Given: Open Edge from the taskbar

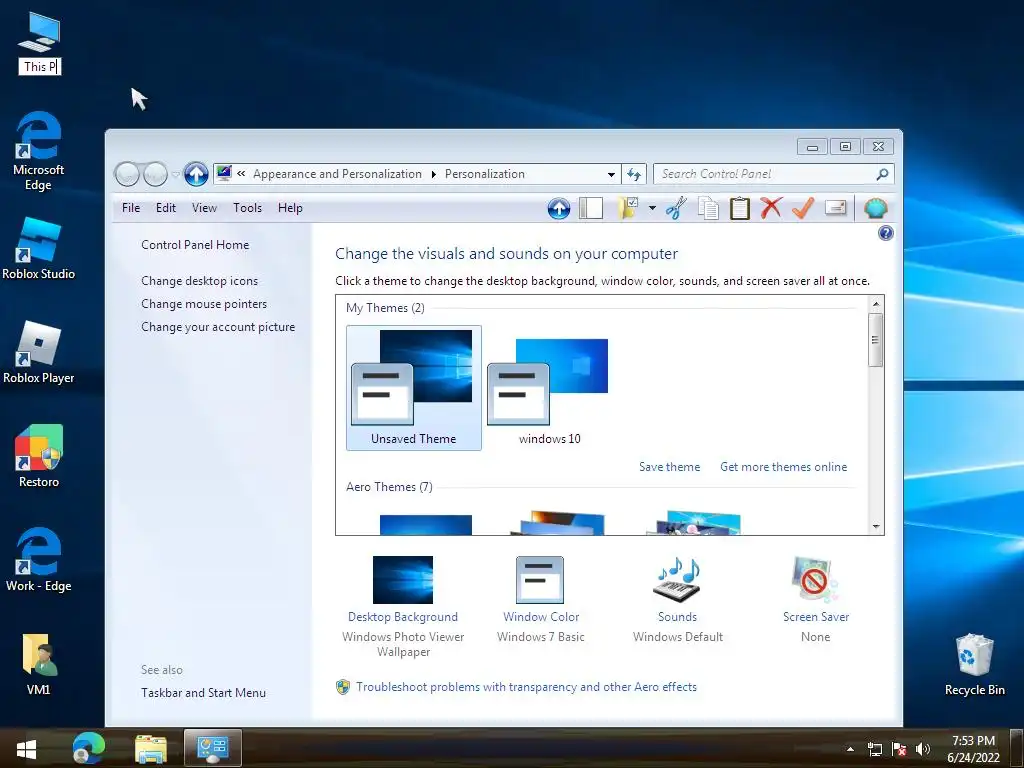Looking at the screenshot, I should pos(88,748).
